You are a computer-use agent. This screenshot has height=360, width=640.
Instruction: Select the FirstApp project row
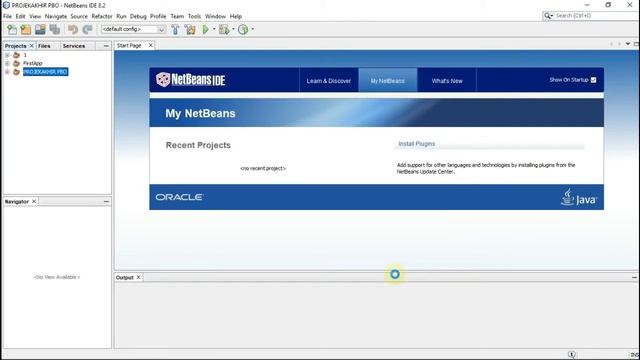point(33,63)
